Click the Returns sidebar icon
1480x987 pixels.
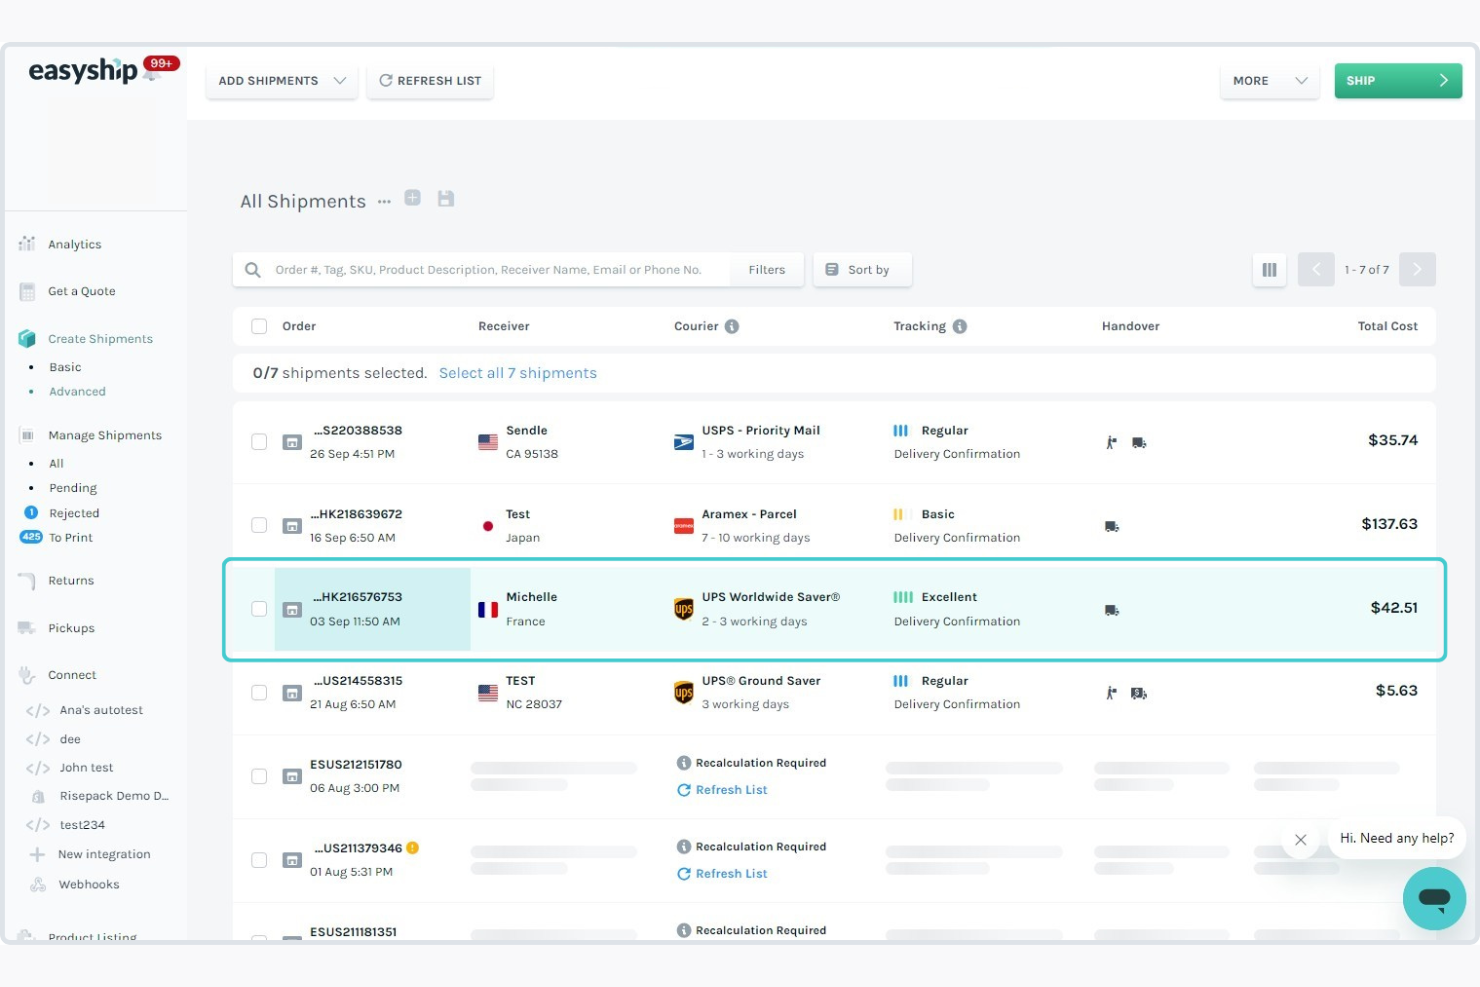(27, 581)
